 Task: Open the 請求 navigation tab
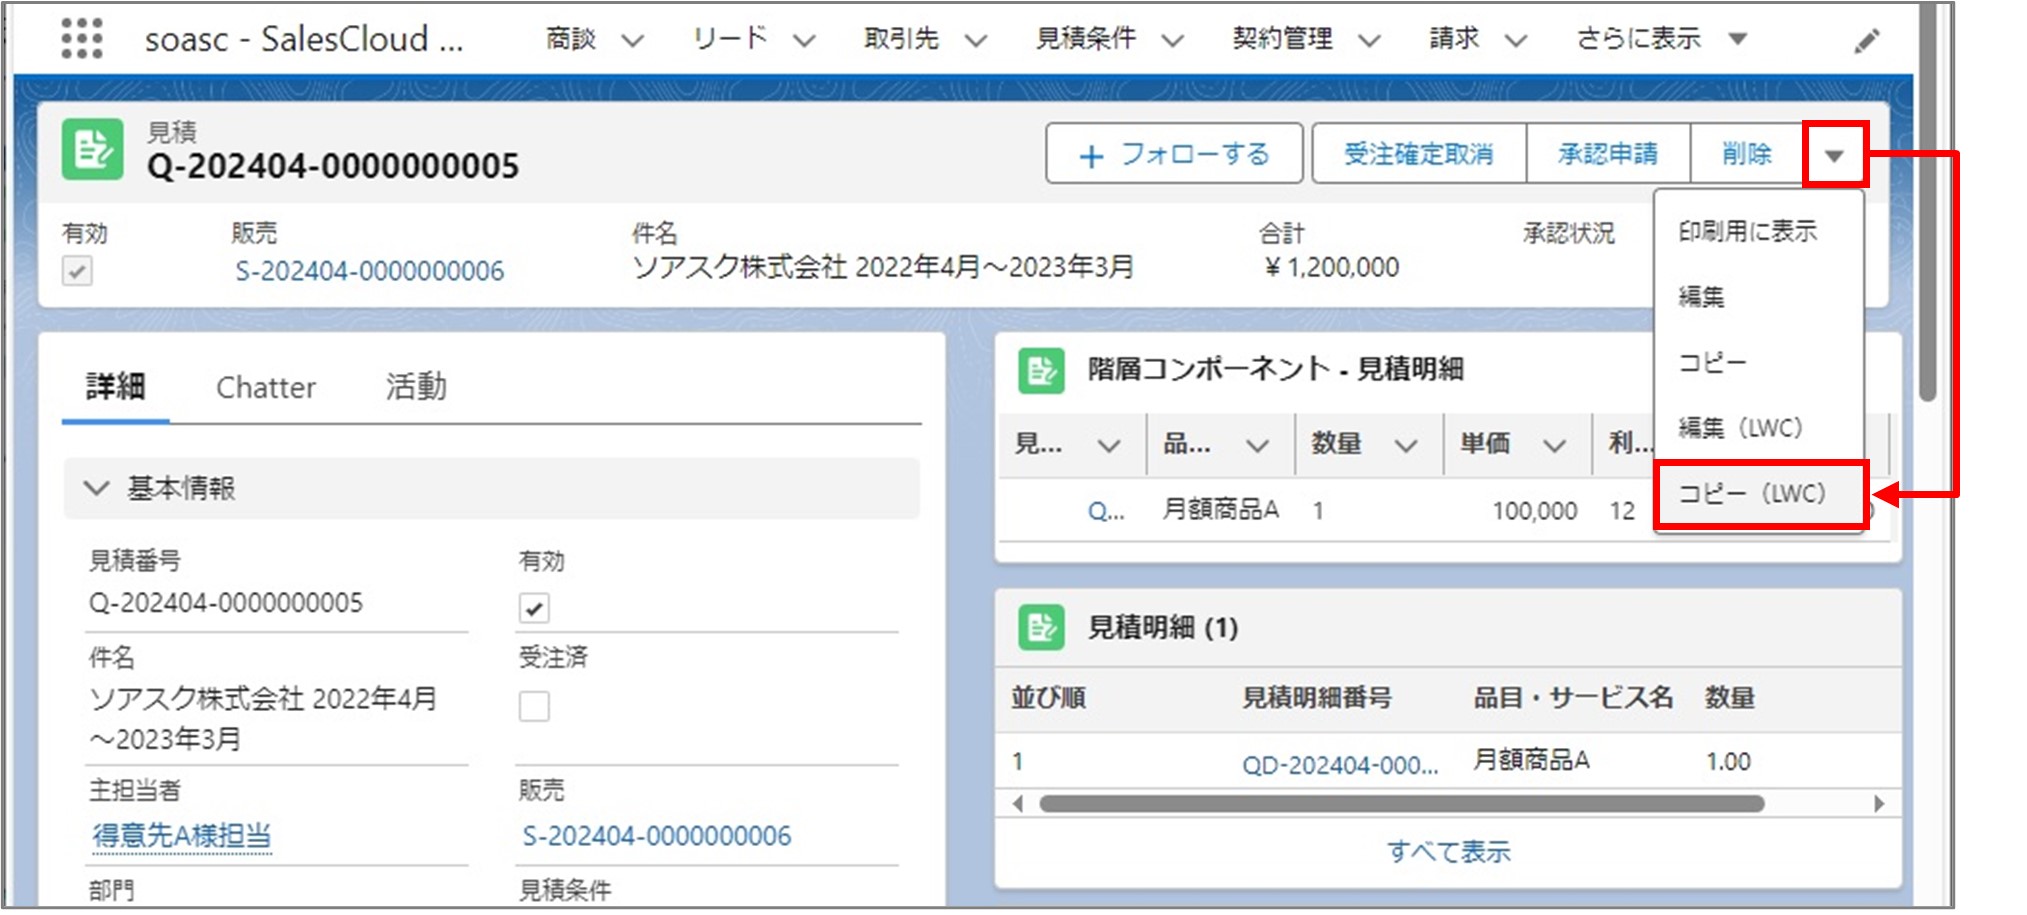coord(1454,39)
